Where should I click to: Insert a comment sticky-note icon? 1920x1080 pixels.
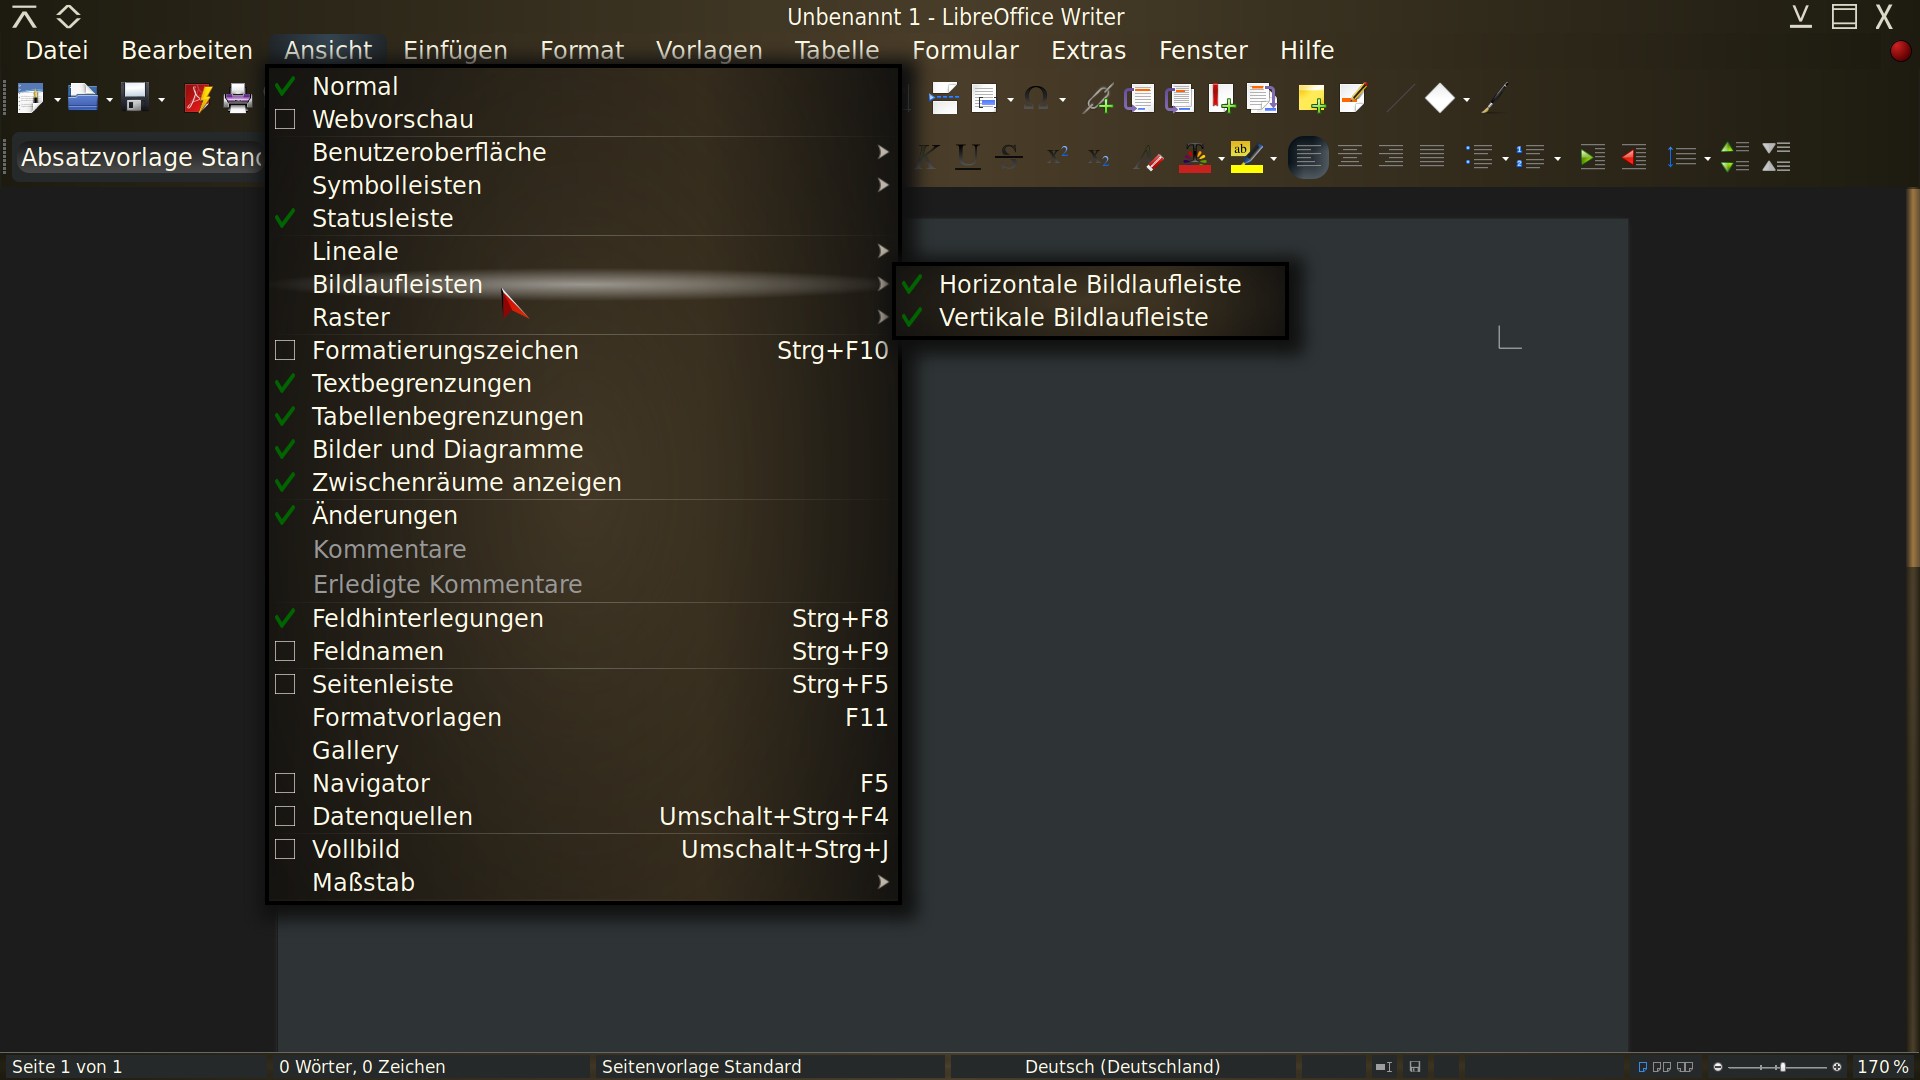[1311, 98]
